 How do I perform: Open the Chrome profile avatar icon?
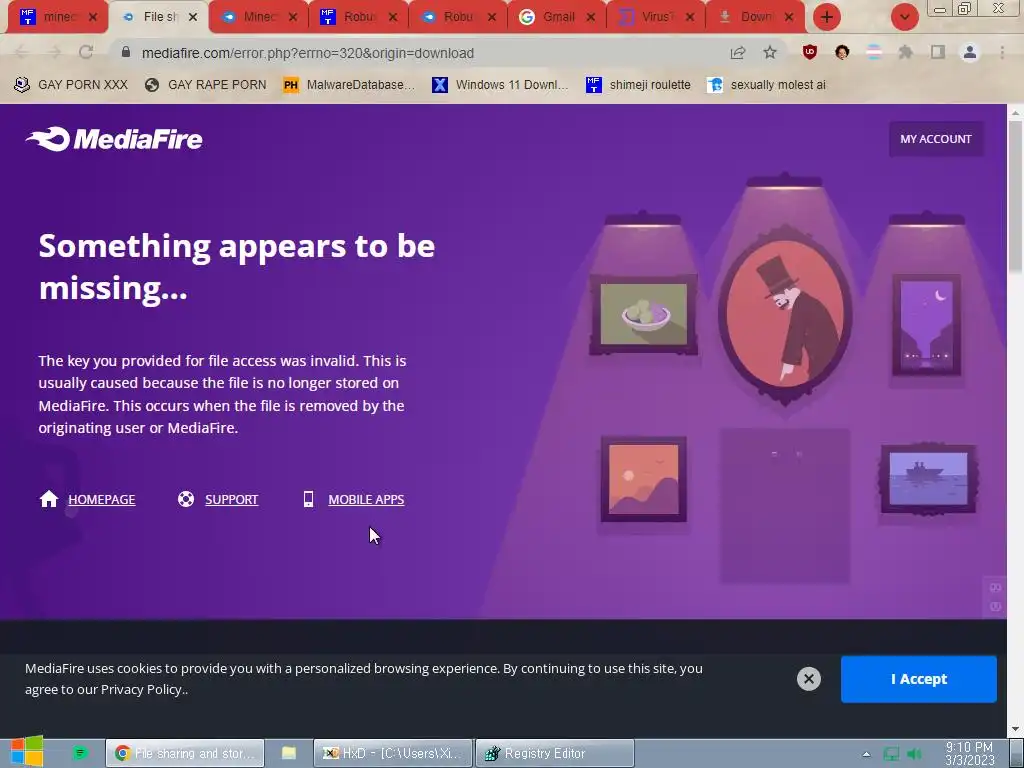970,52
